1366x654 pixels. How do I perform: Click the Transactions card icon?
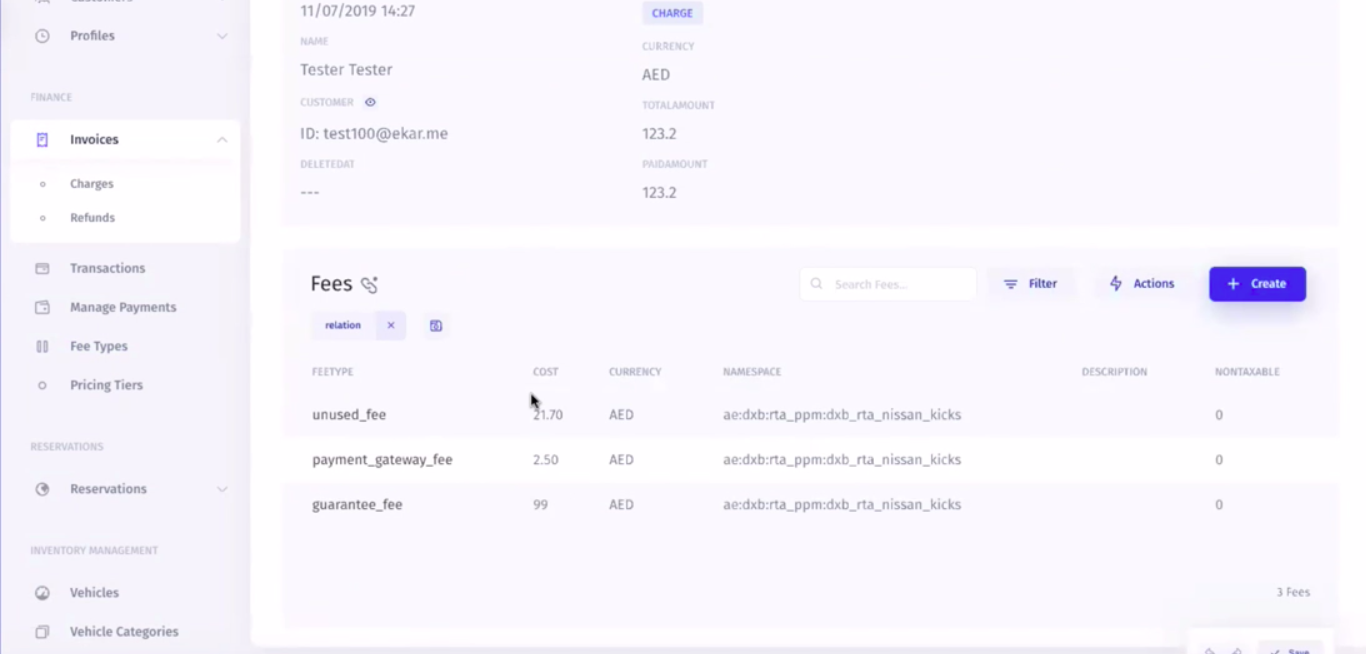(x=42, y=268)
